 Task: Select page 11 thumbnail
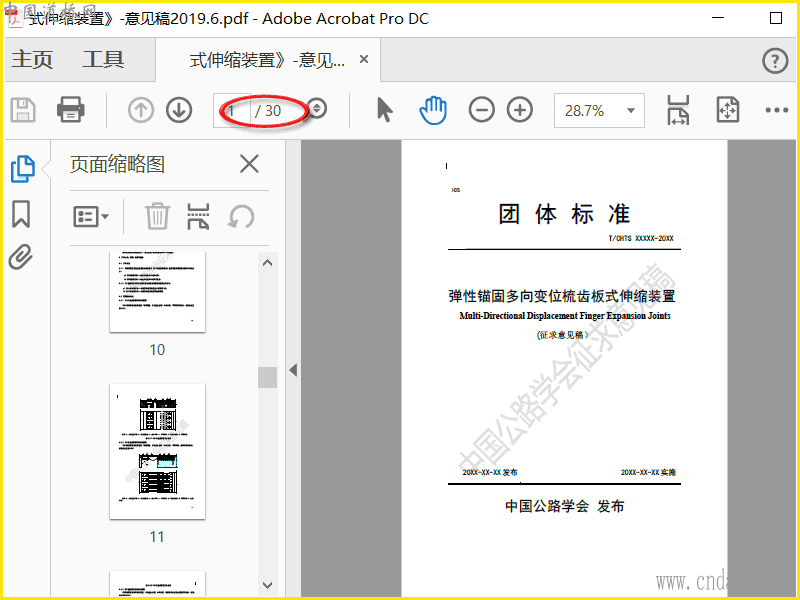(x=157, y=452)
